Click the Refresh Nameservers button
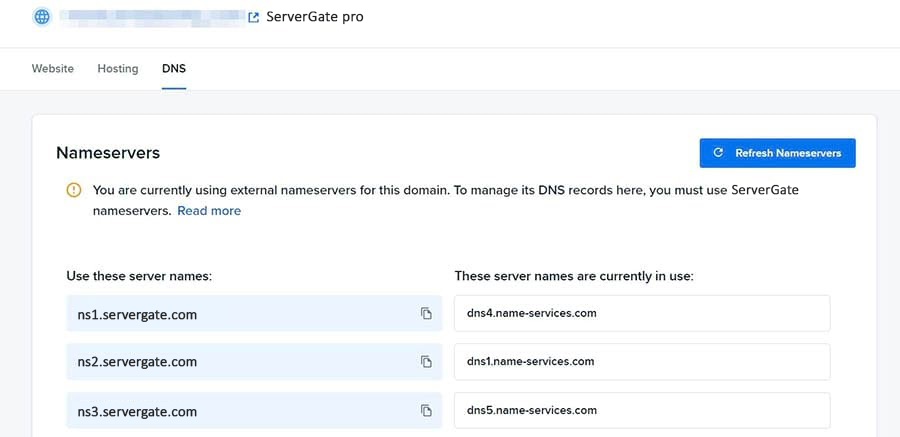Viewport: 900px width, 437px height. [x=777, y=153]
